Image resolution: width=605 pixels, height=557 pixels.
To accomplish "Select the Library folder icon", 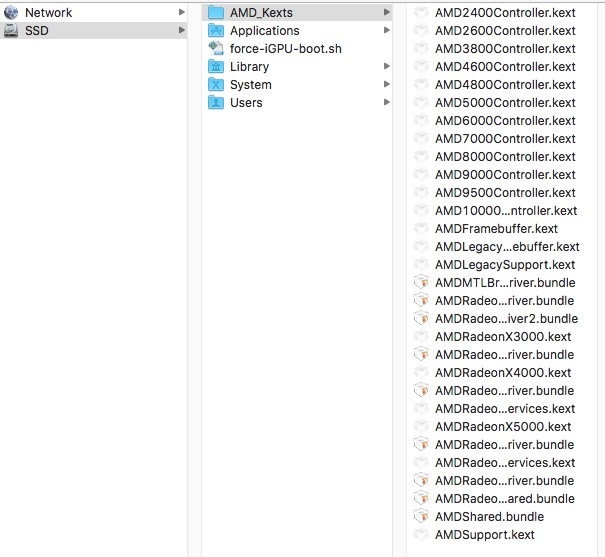I will point(216,67).
